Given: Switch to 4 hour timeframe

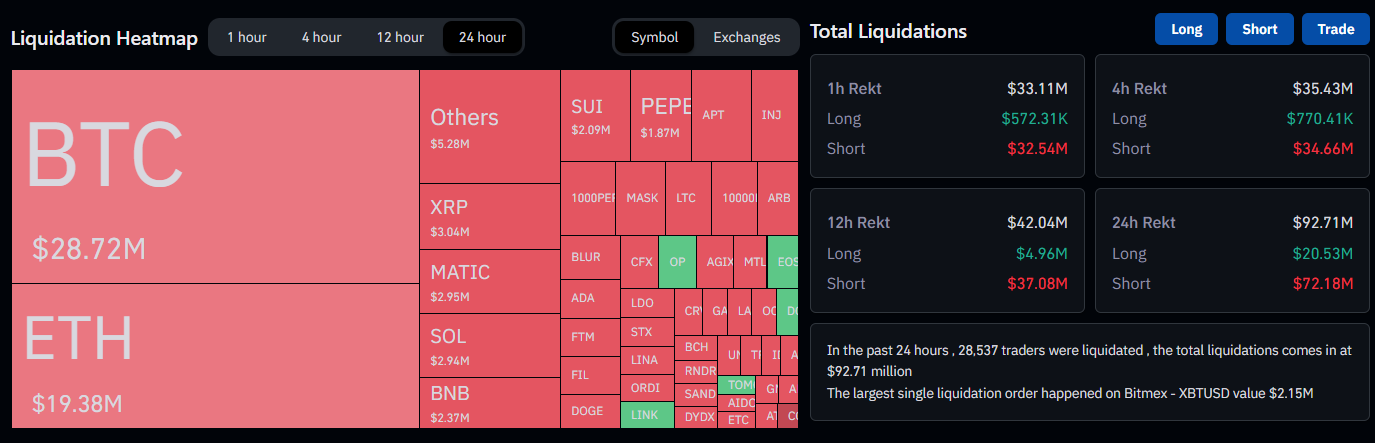Looking at the screenshot, I should [321, 38].
